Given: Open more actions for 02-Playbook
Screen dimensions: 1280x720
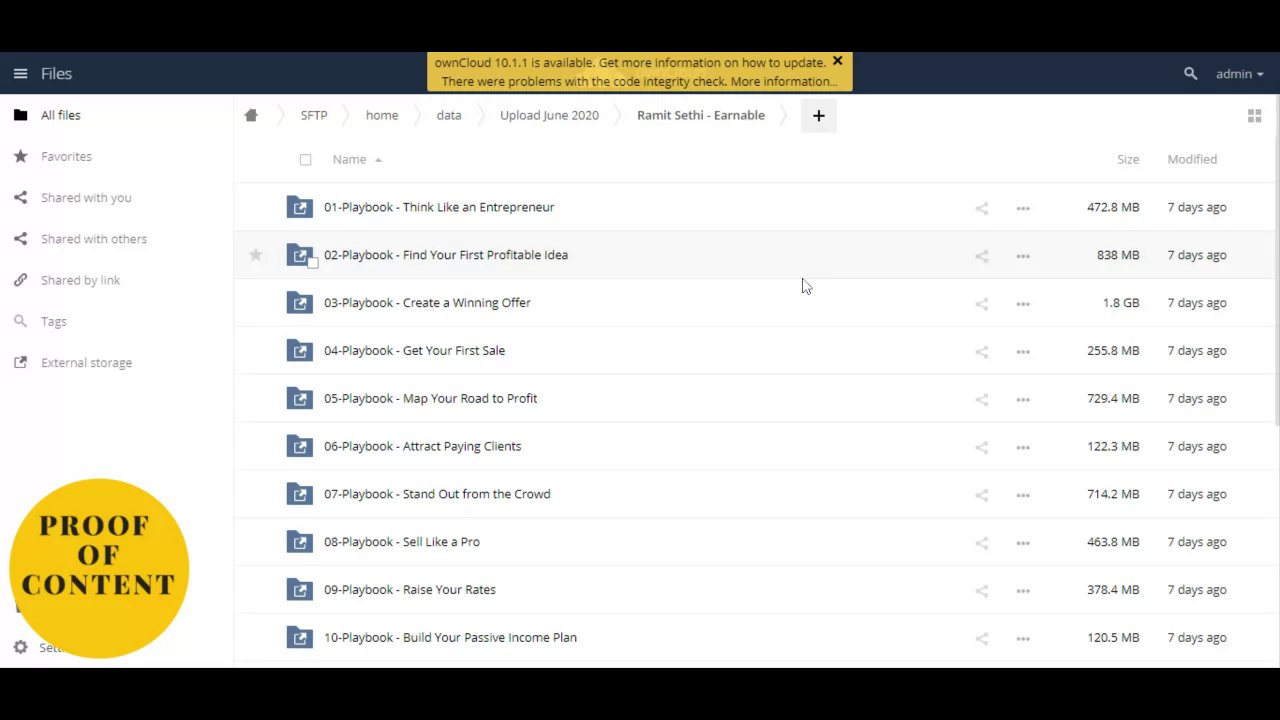Looking at the screenshot, I should point(1022,256).
